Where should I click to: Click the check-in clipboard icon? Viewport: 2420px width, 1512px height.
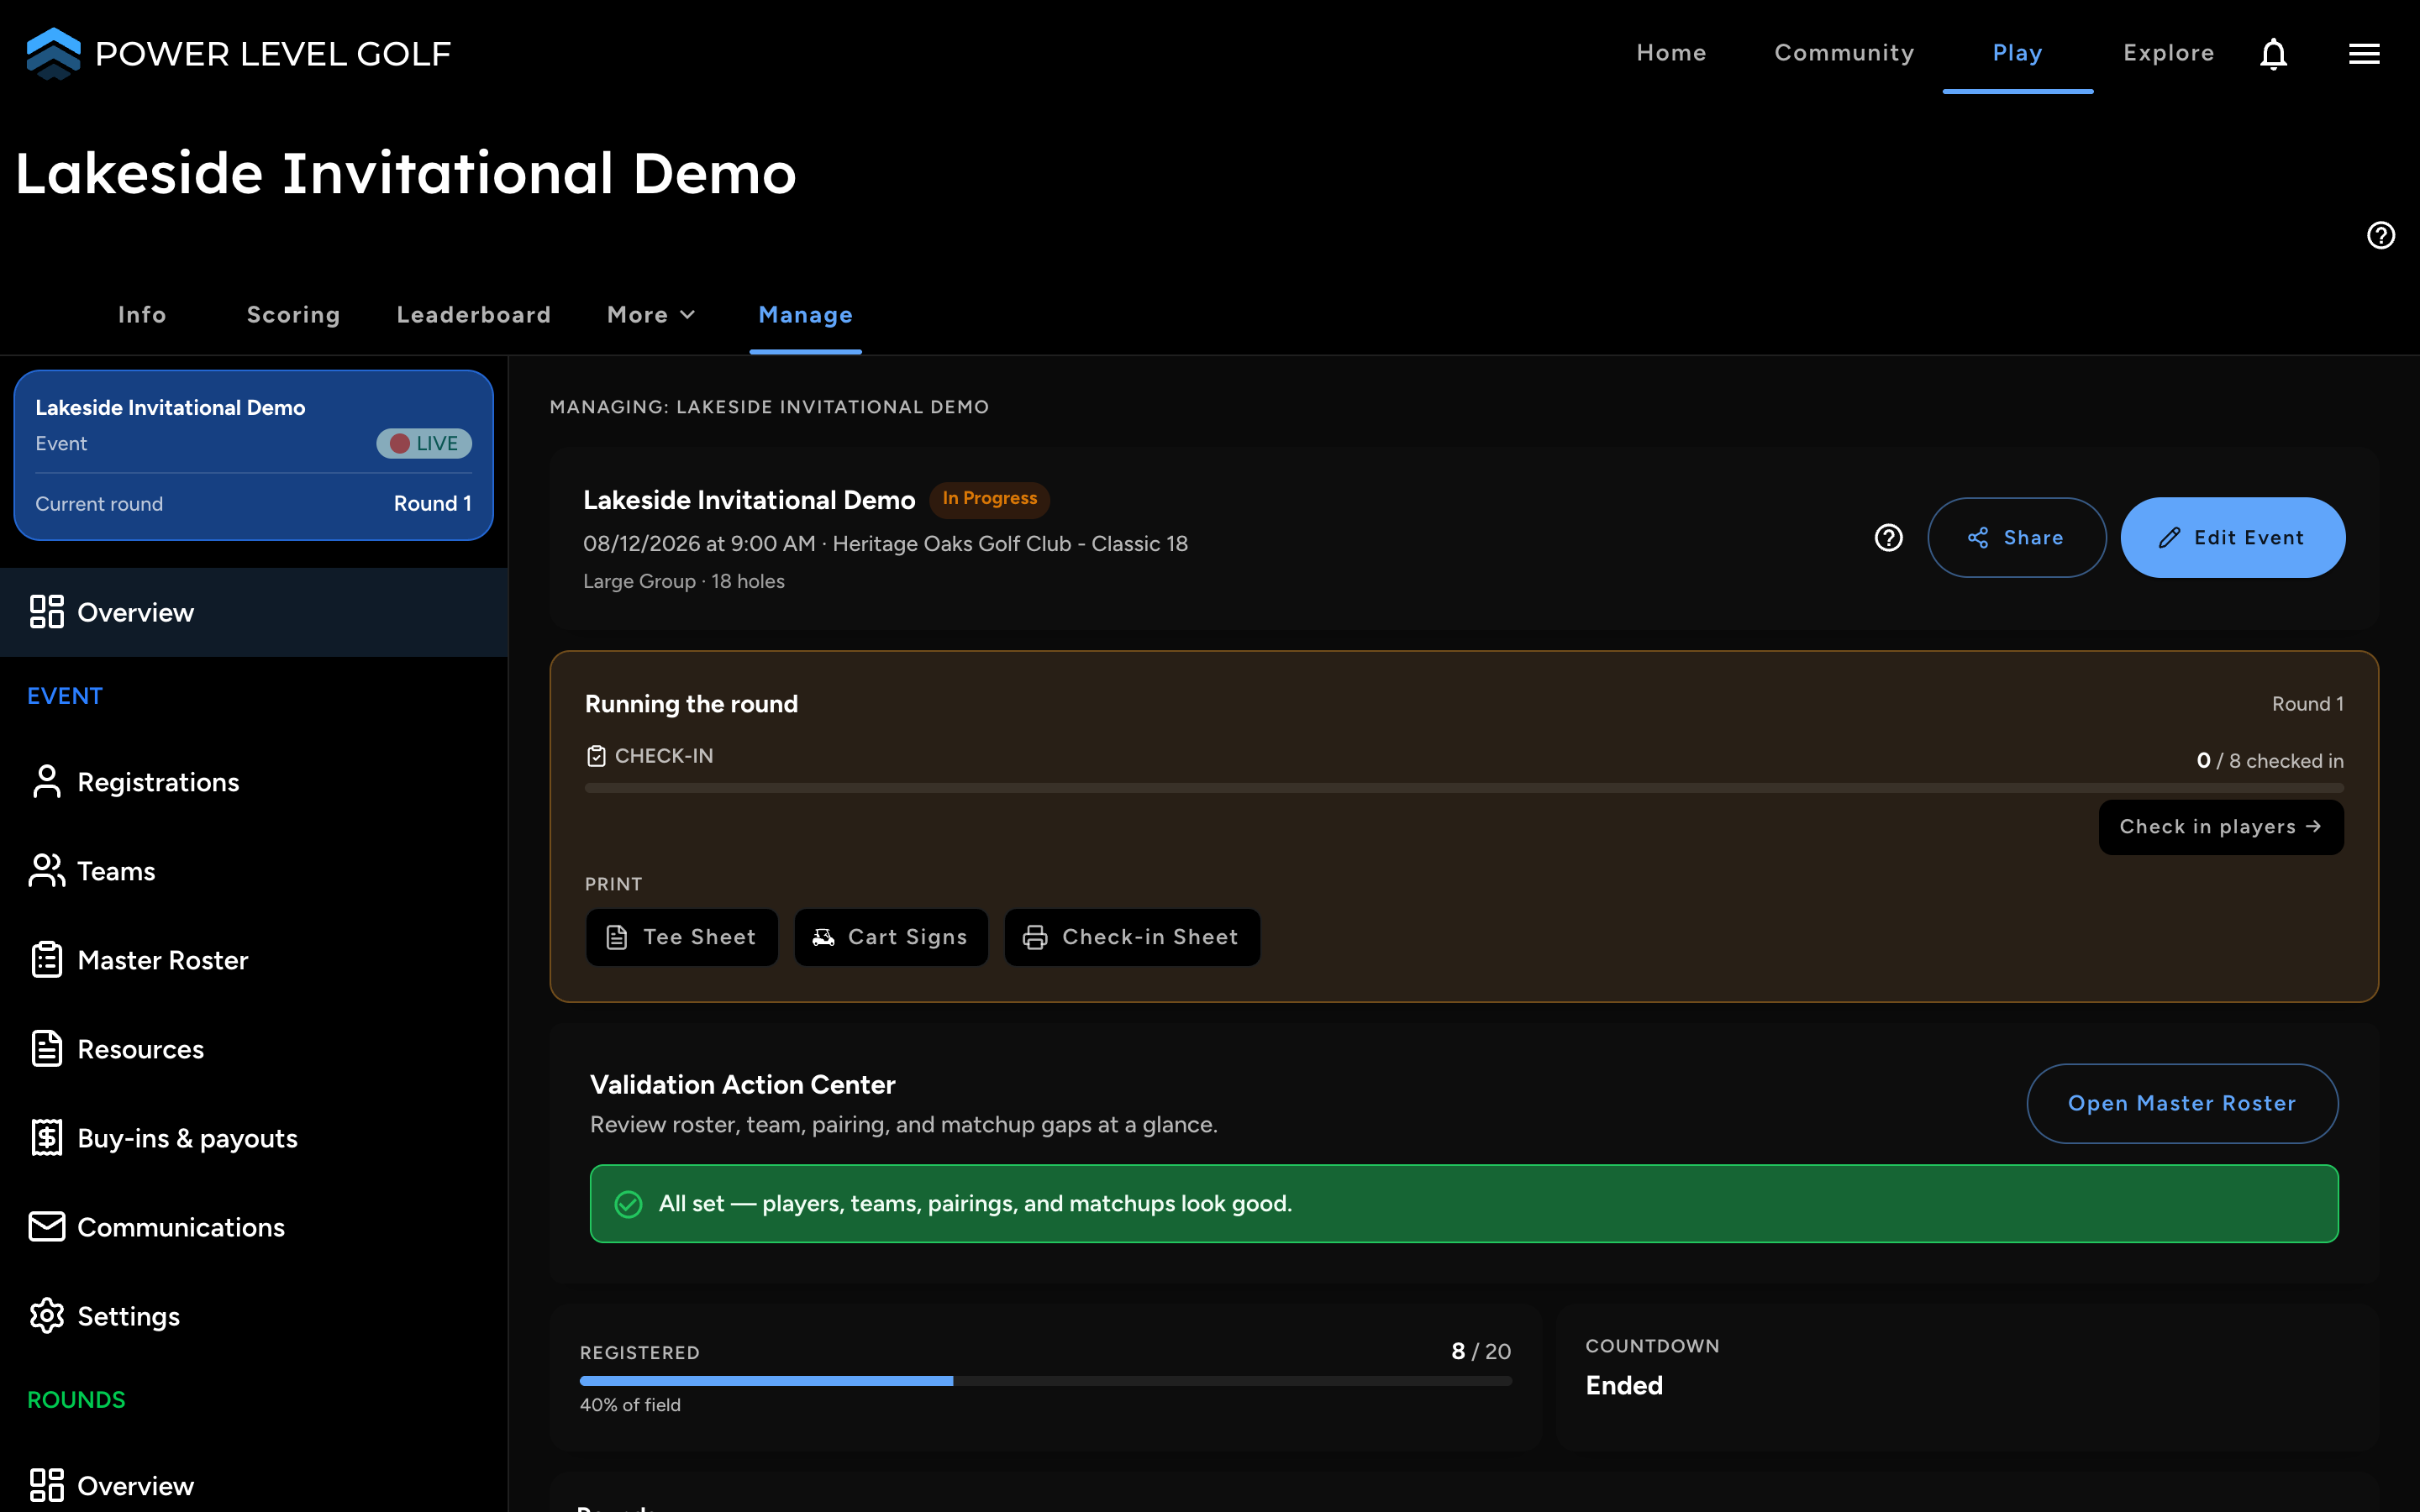pyautogui.click(x=596, y=756)
